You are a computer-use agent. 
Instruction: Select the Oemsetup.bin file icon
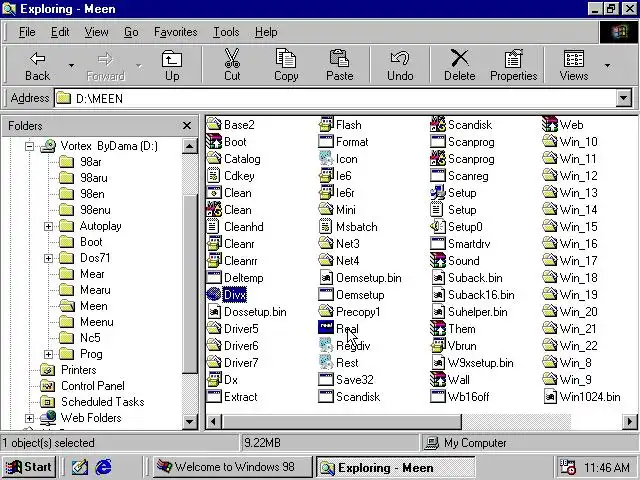tap(326, 278)
